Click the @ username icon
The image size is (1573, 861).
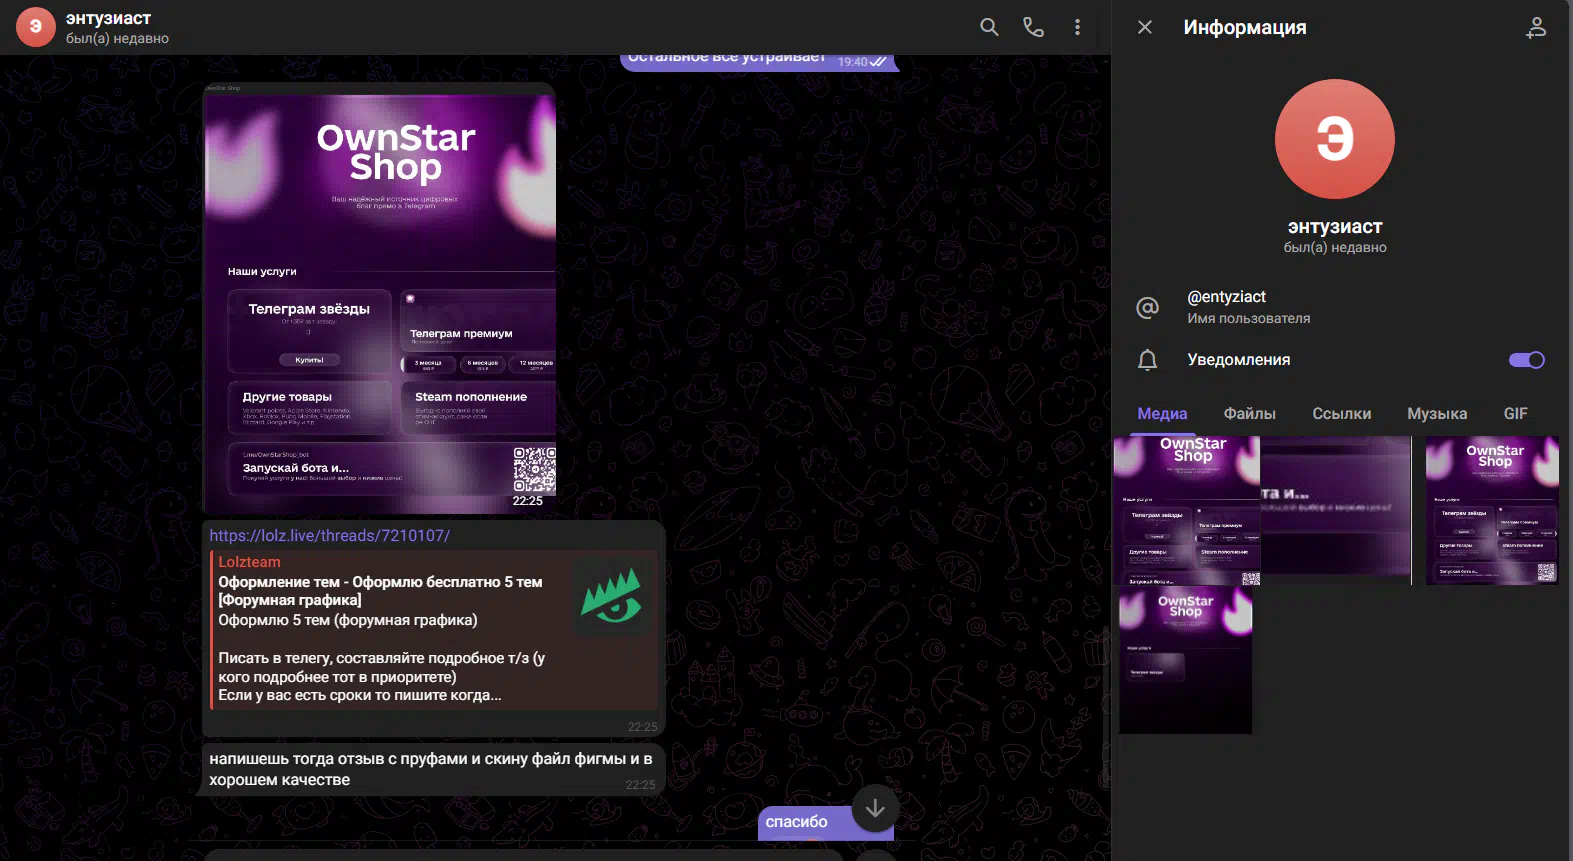click(1147, 307)
